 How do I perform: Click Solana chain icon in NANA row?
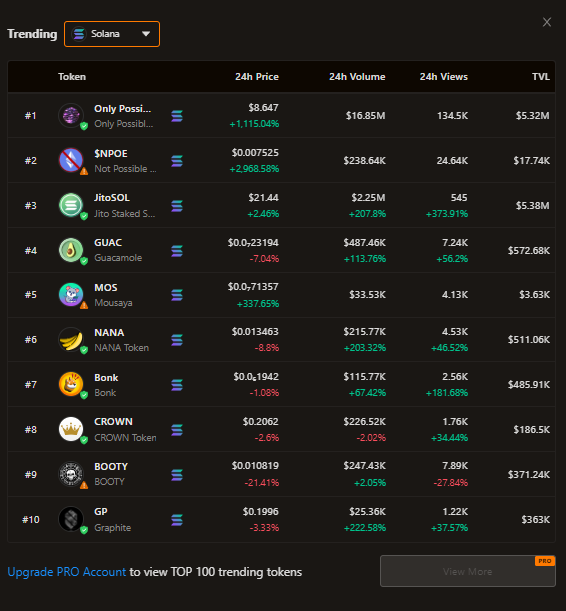(x=177, y=340)
